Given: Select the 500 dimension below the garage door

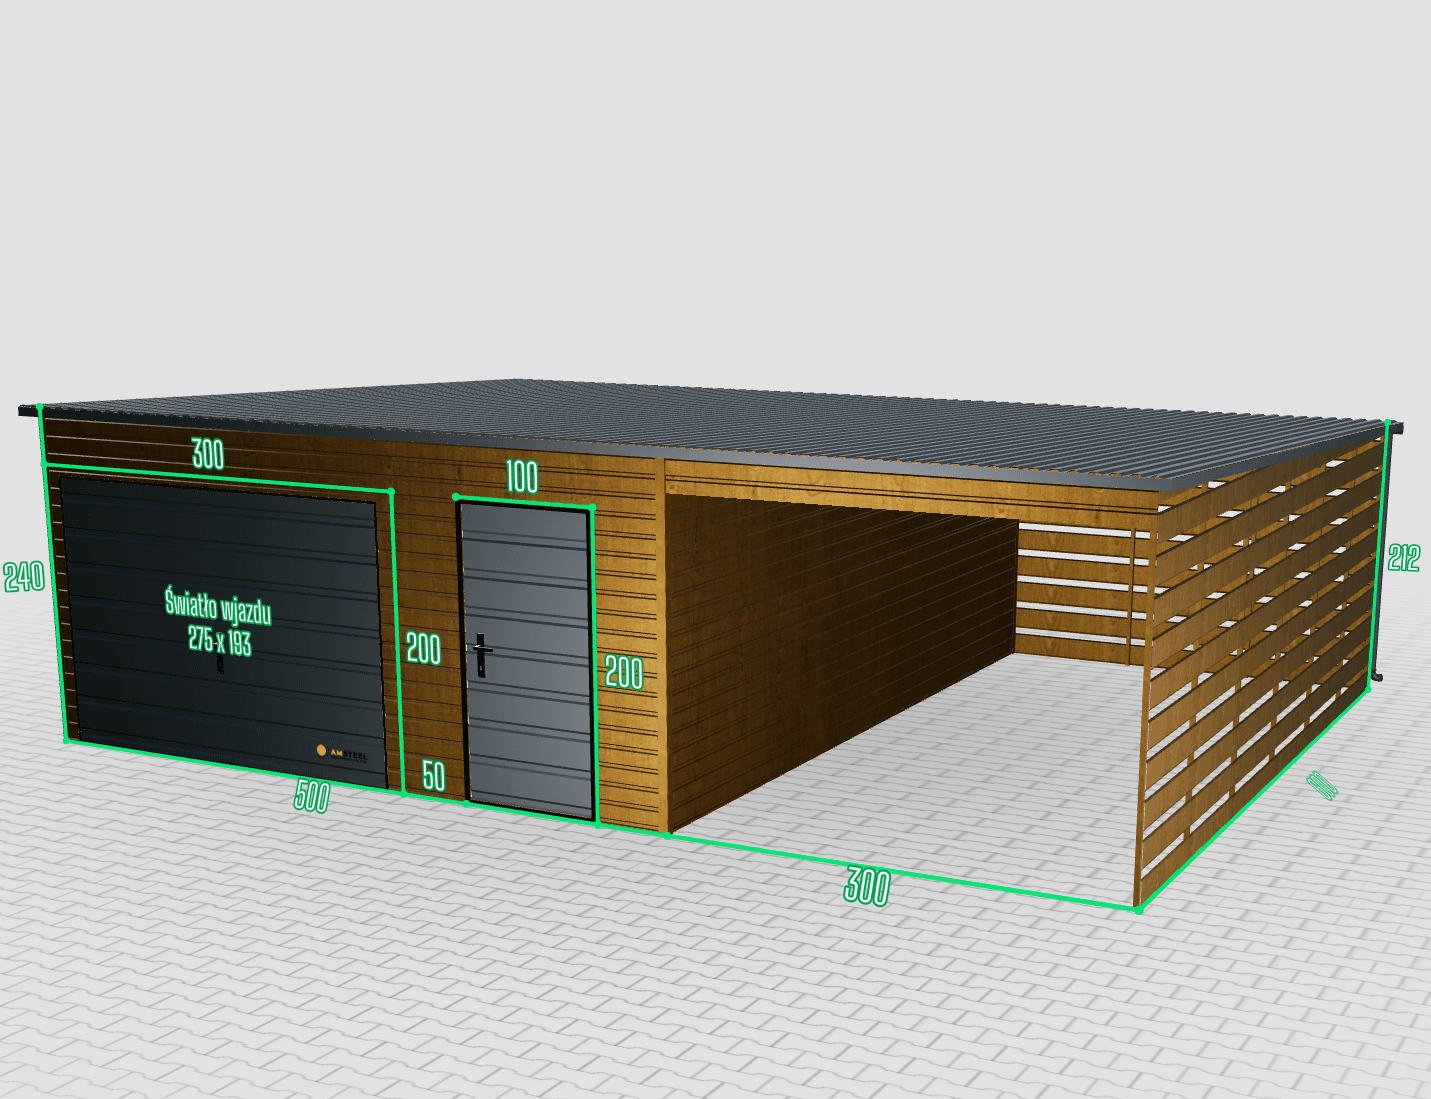Looking at the screenshot, I should (312, 796).
